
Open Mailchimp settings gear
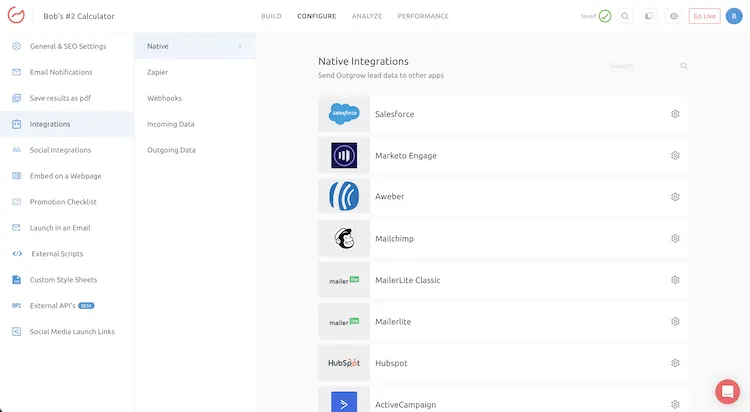click(x=675, y=238)
